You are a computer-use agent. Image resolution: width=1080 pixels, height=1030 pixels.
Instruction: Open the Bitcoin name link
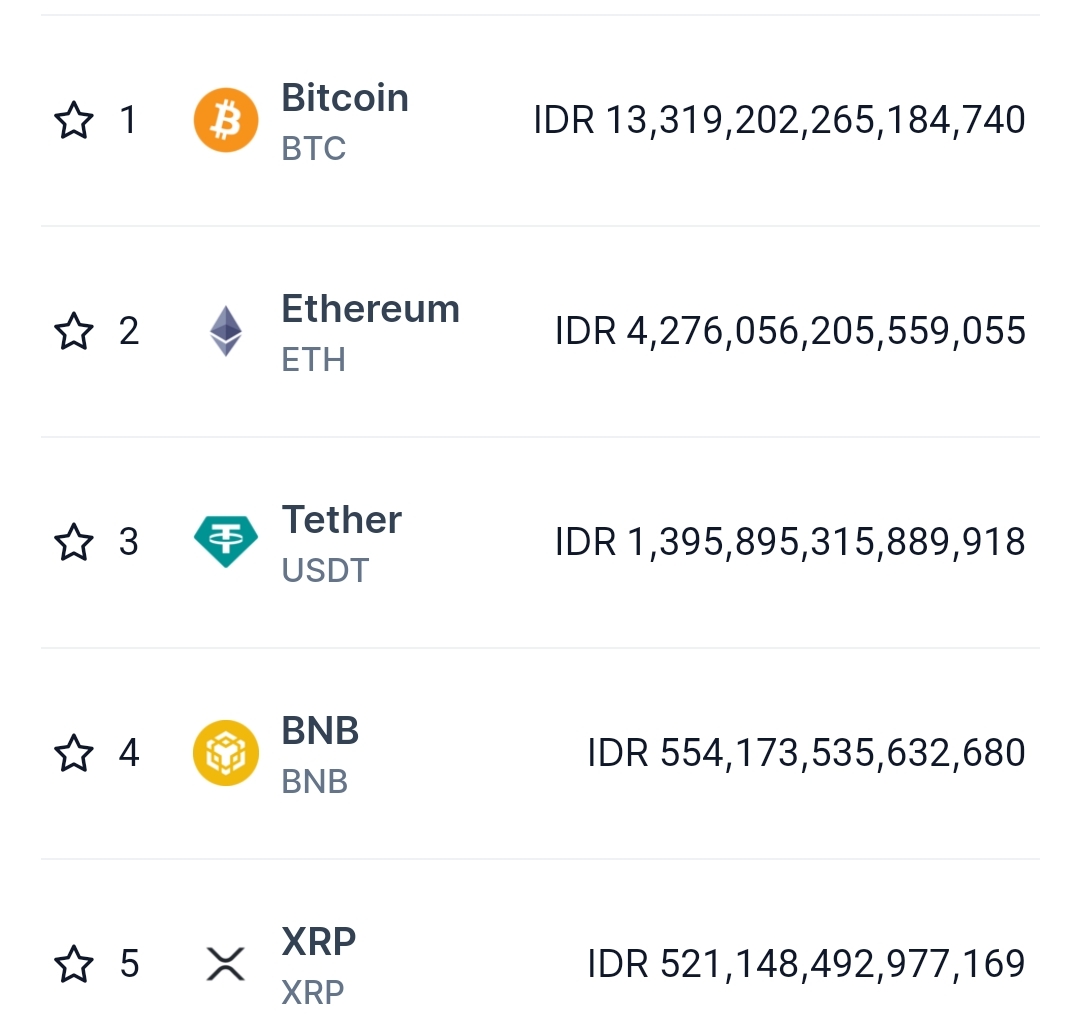point(345,98)
